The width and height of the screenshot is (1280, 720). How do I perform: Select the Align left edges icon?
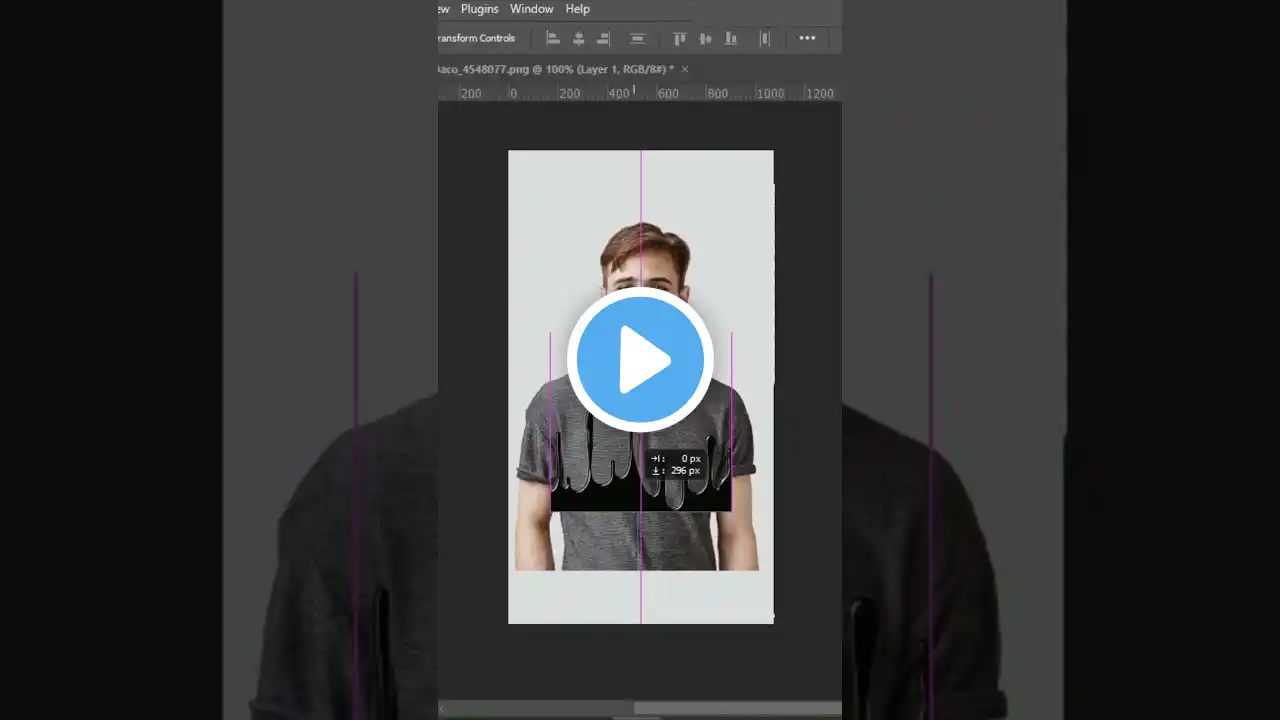(x=553, y=38)
